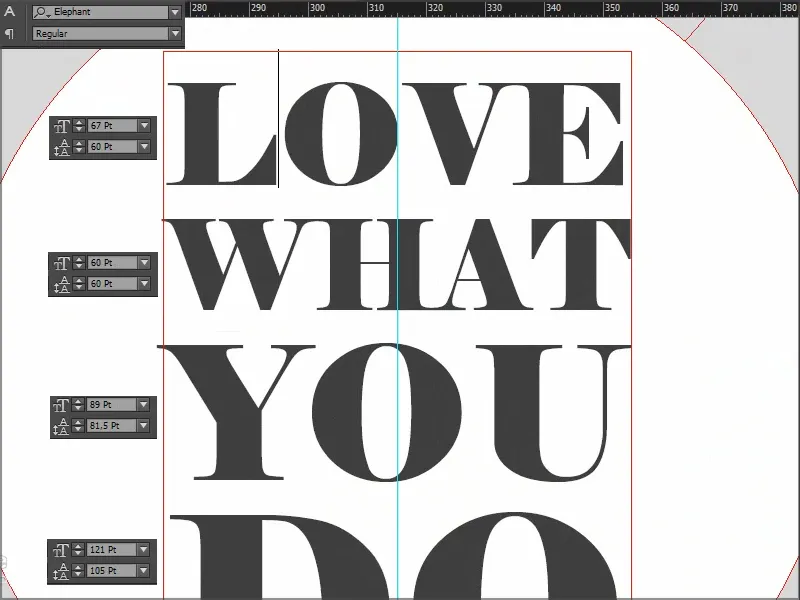Select the Character Formatting Controls 'A' icon
Image resolution: width=800 pixels, height=600 pixels.
click(10, 11)
